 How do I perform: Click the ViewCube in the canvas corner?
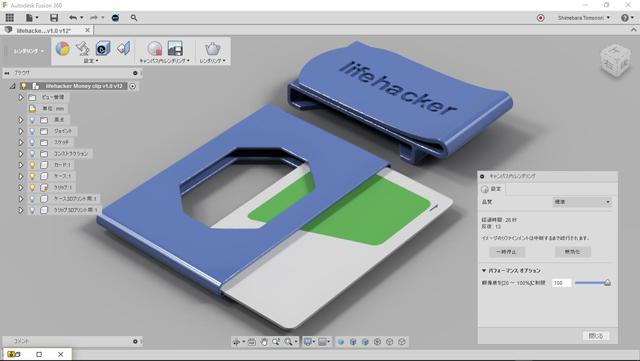[x=615, y=61]
